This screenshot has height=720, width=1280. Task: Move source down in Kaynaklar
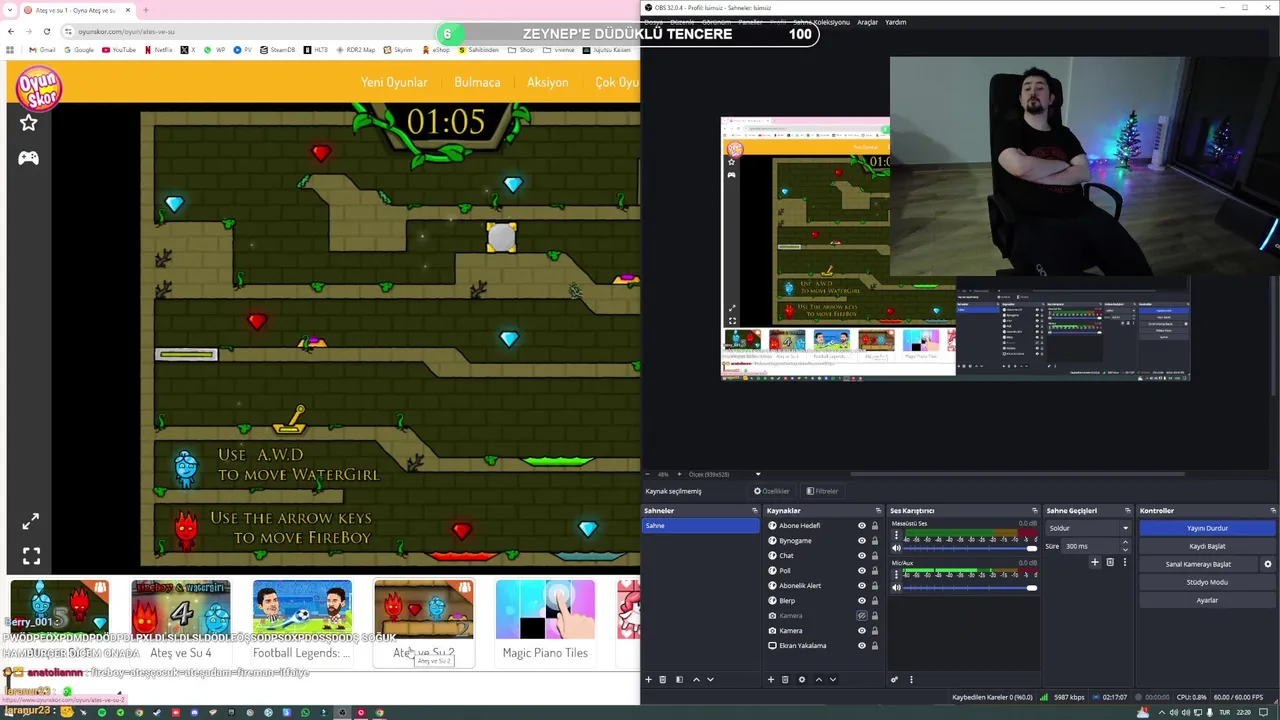coord(832,680)
